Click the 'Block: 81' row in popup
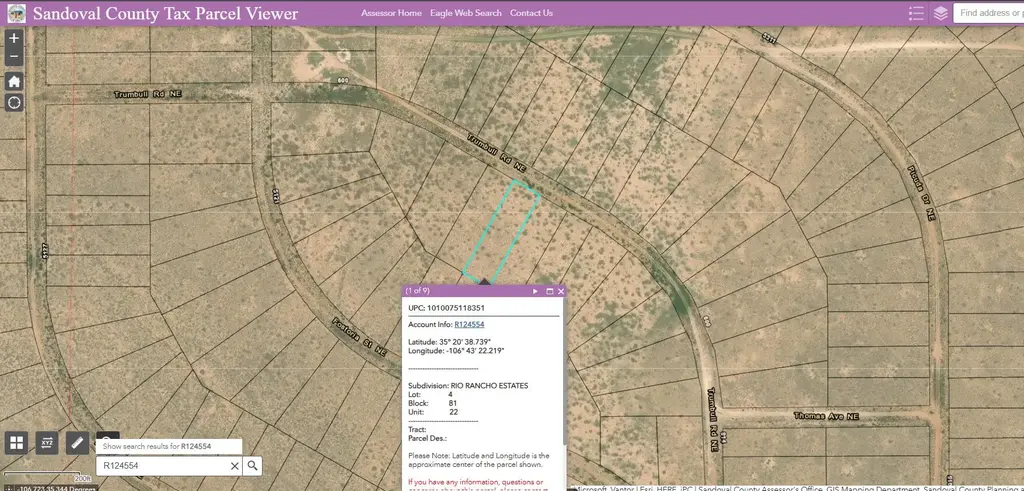This screenshot has height=491, width=1024. [x=433, y=404]
